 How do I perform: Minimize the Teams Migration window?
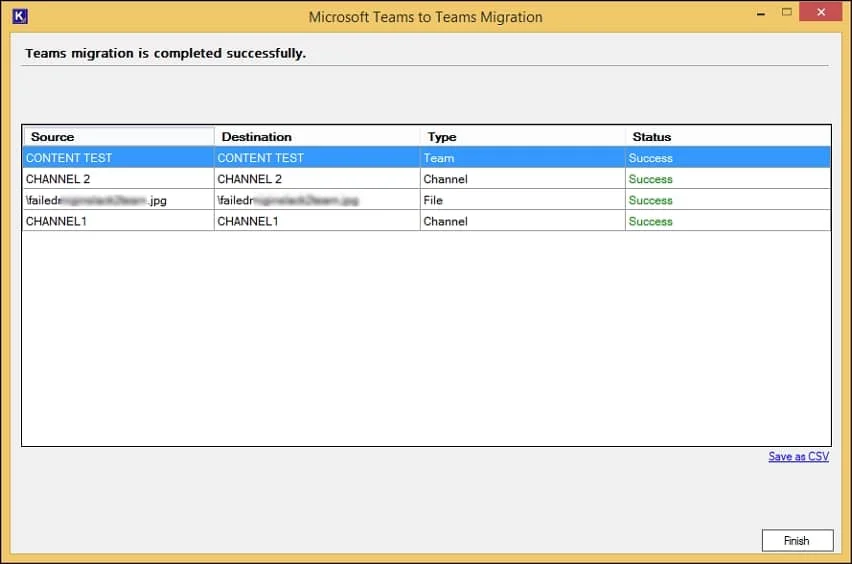(x=761, y=12)
